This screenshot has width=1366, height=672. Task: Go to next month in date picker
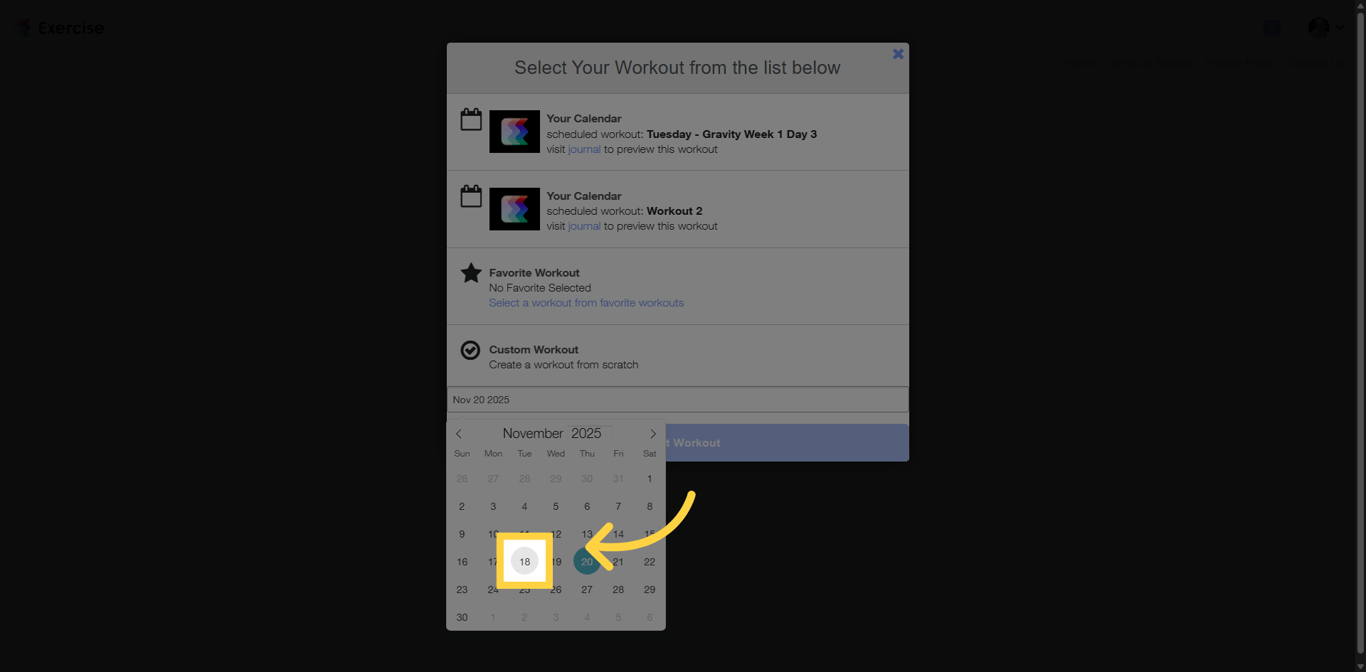click(x=653, y=434)
